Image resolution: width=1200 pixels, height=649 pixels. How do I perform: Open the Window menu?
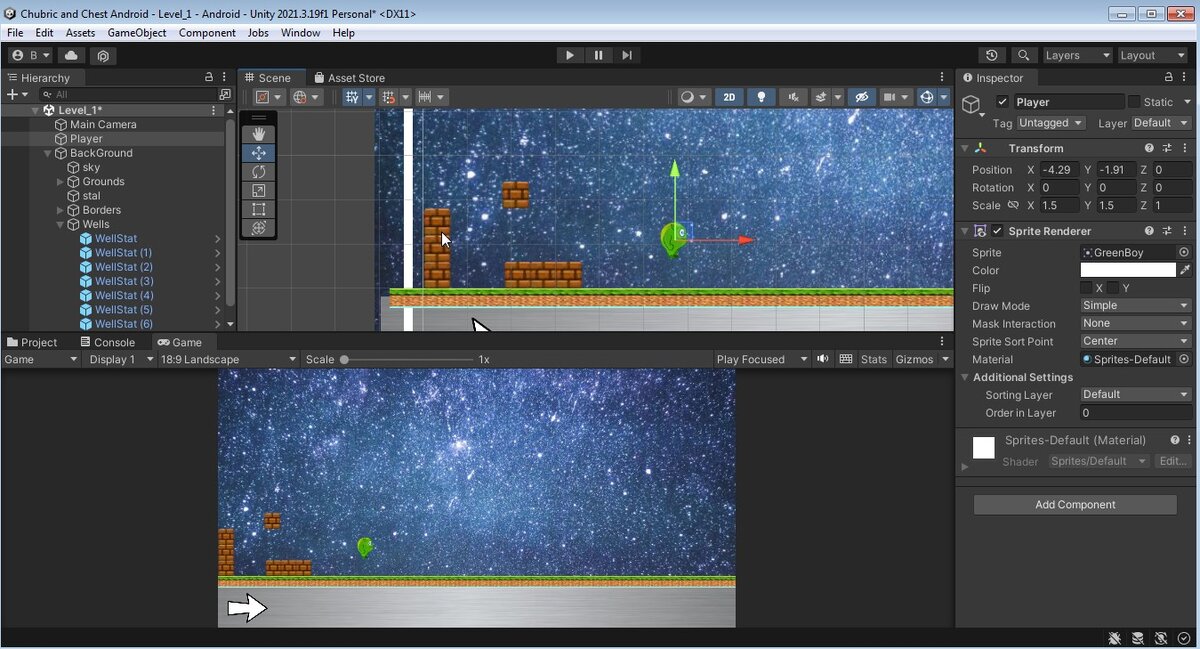click(x=300, y=33)
